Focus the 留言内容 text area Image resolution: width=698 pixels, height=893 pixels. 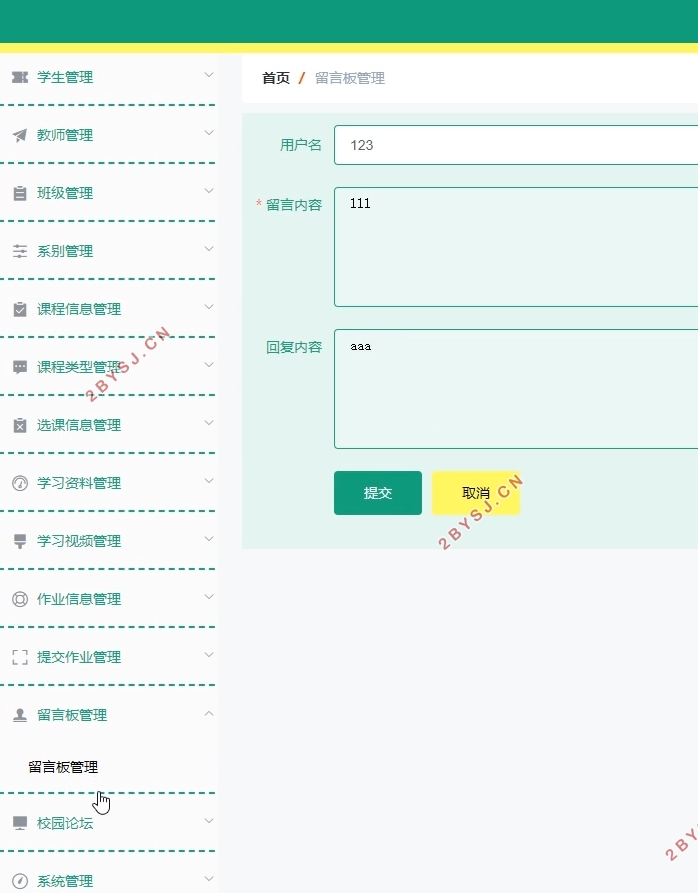point(516,247)
